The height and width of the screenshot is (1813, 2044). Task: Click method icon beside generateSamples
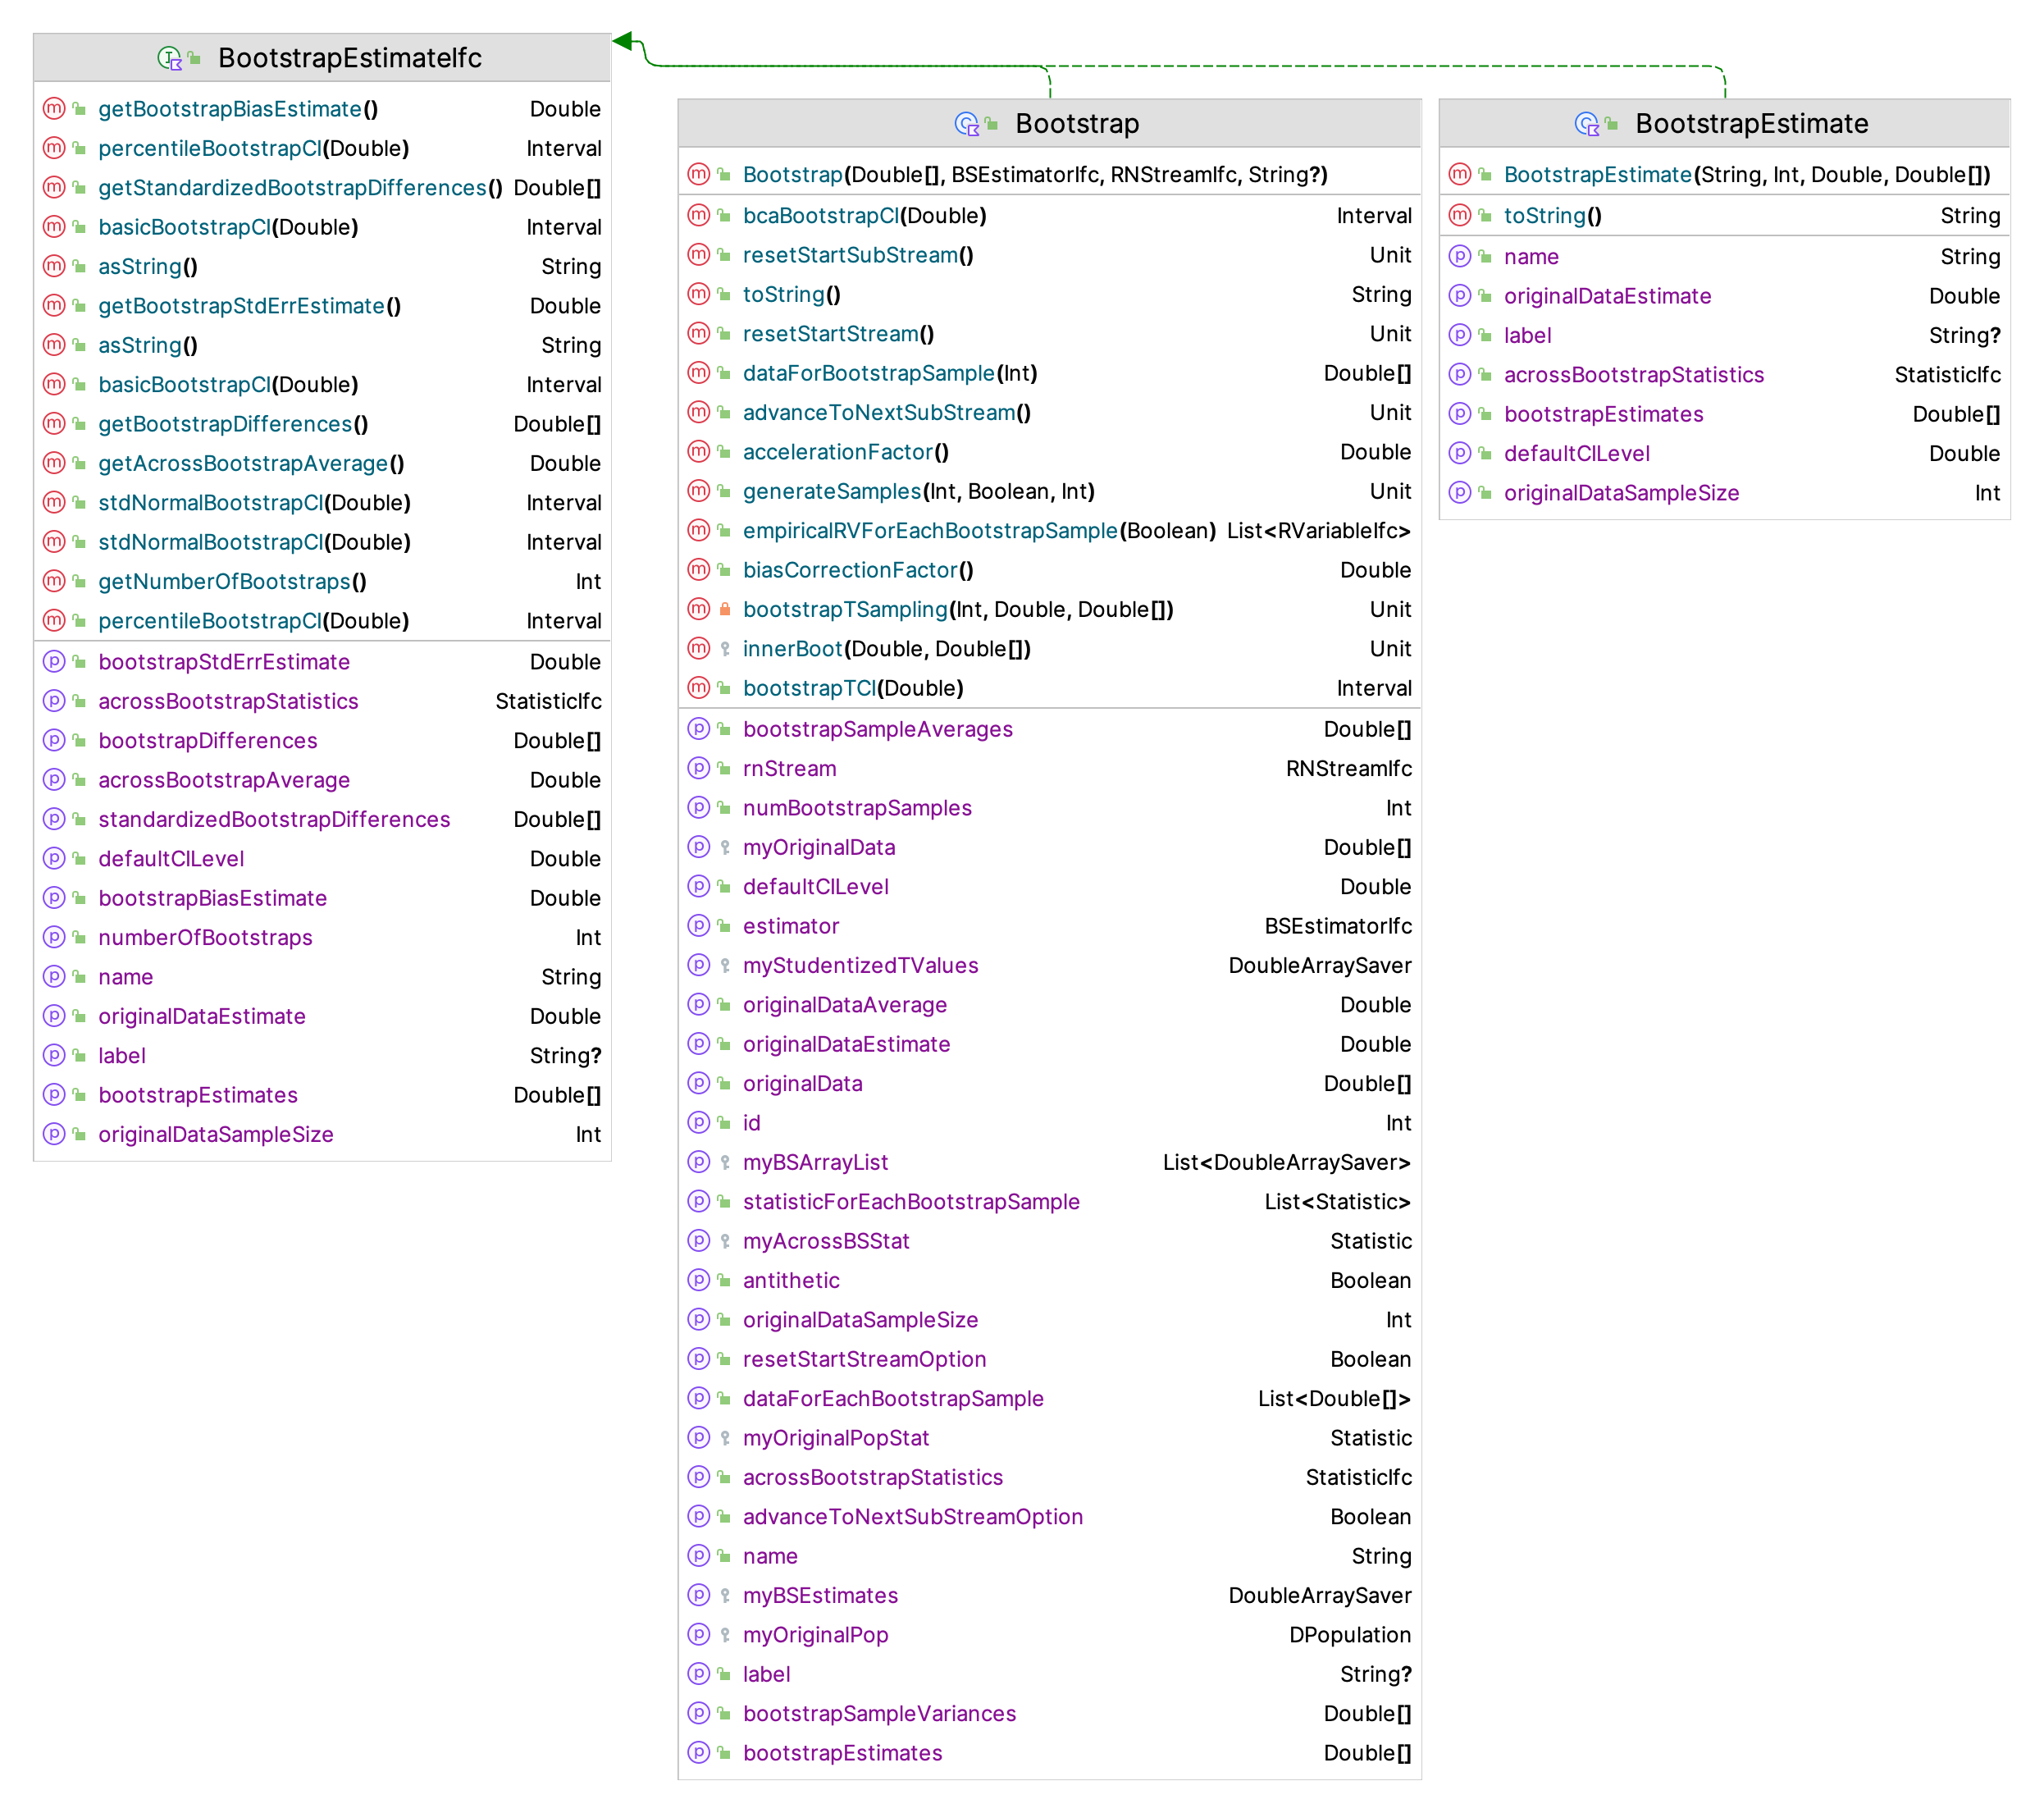(x=699, y=491)
